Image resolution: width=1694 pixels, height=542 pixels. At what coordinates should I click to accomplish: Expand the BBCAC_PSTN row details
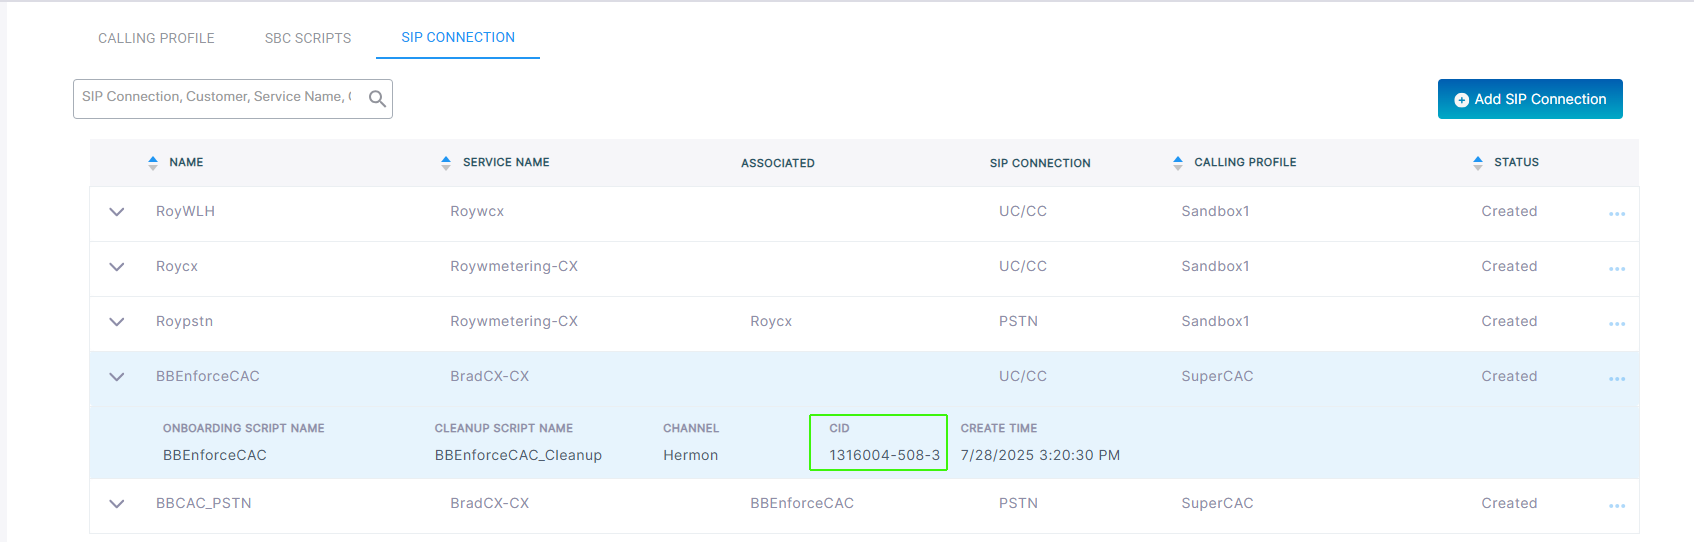[x=117, y=504]
